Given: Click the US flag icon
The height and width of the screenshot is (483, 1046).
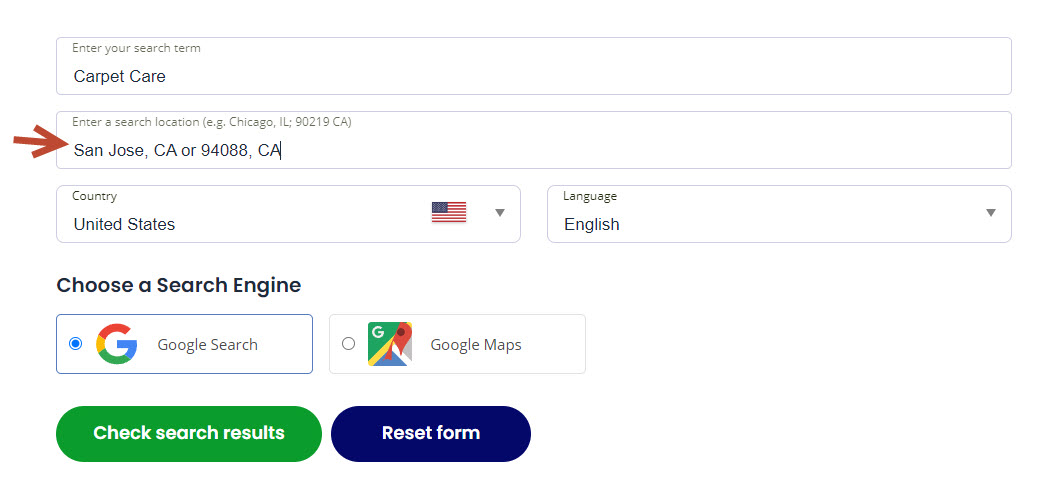Looking at the screenshot, I should (449, 212).
